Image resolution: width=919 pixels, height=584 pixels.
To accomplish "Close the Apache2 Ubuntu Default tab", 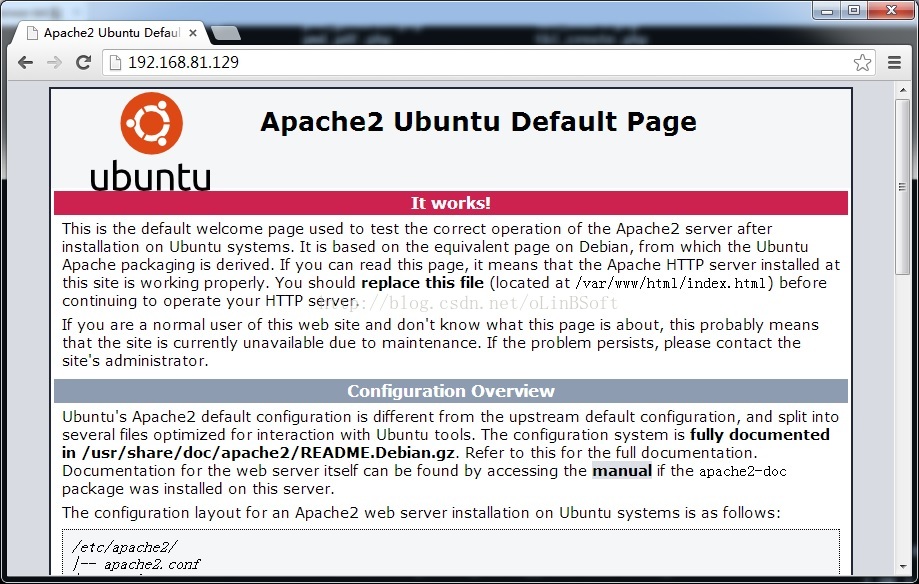I will (x=192, y=33).
